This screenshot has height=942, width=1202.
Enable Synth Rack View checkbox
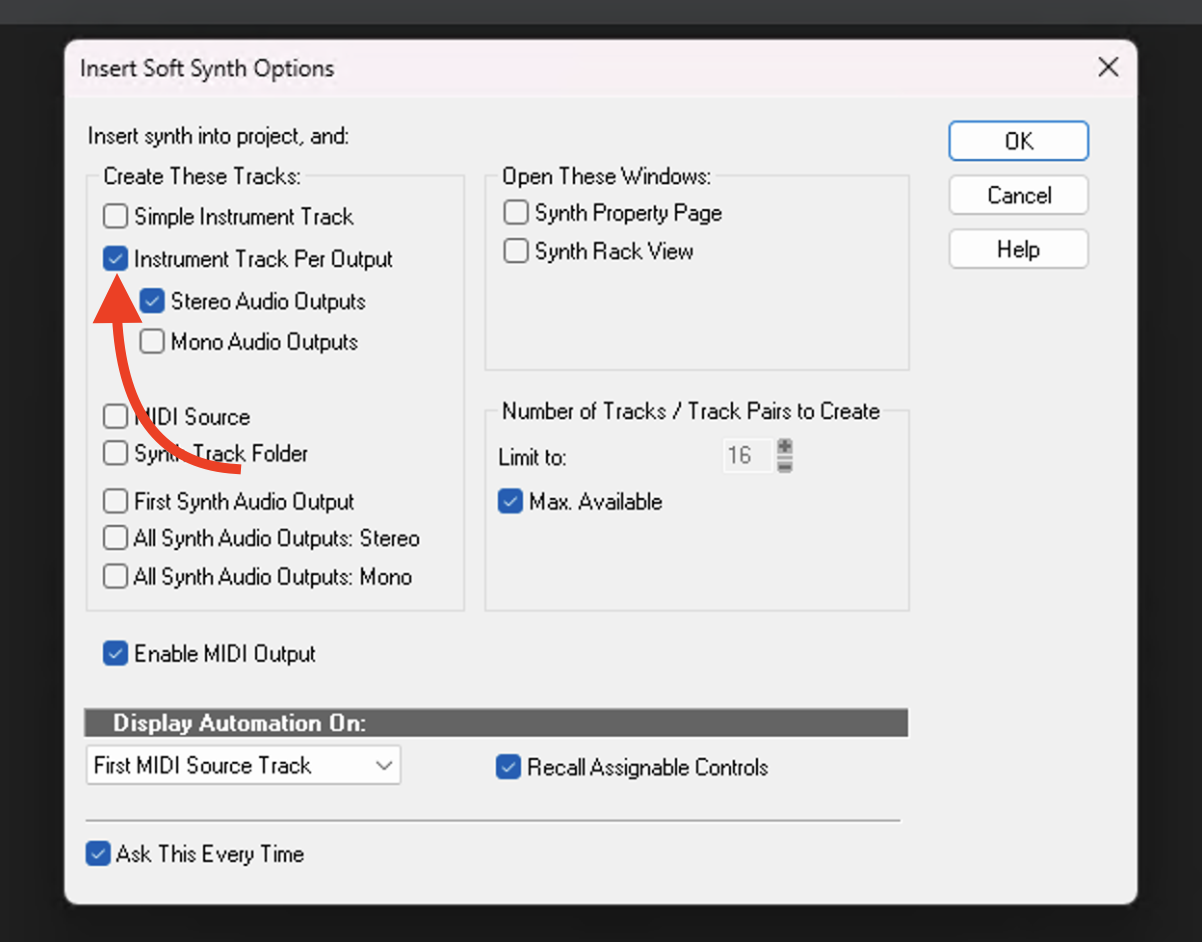pyautogui.click(x=516, y=251)
